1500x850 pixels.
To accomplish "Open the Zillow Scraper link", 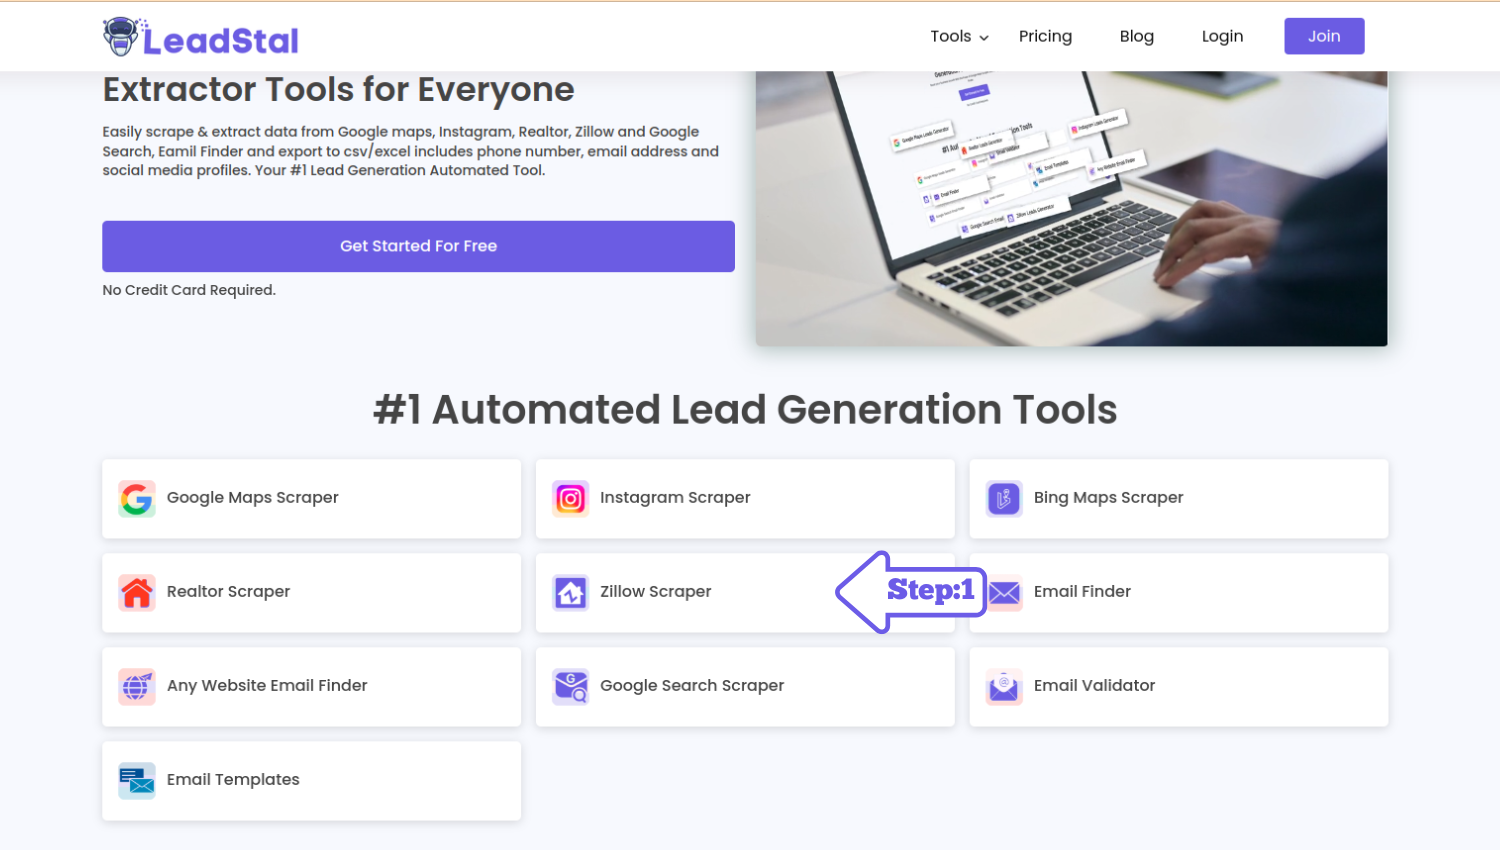I will click(745, 592).
